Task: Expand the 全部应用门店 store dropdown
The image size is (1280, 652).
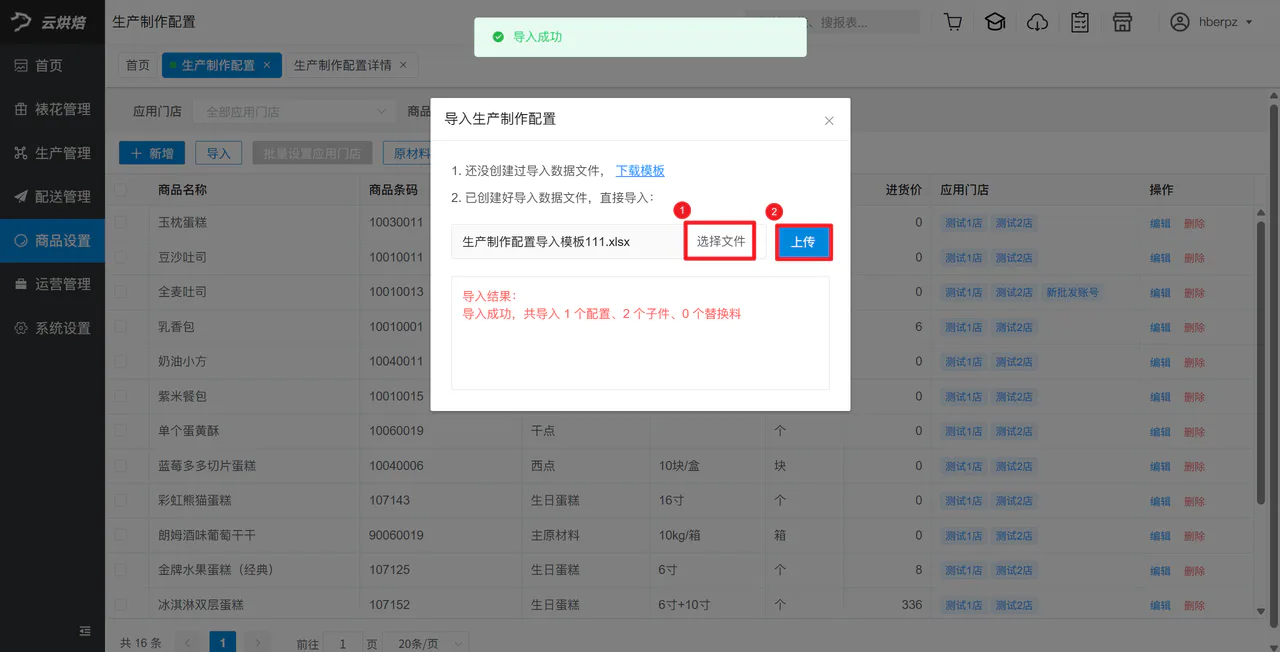Action: coord(294,112)
